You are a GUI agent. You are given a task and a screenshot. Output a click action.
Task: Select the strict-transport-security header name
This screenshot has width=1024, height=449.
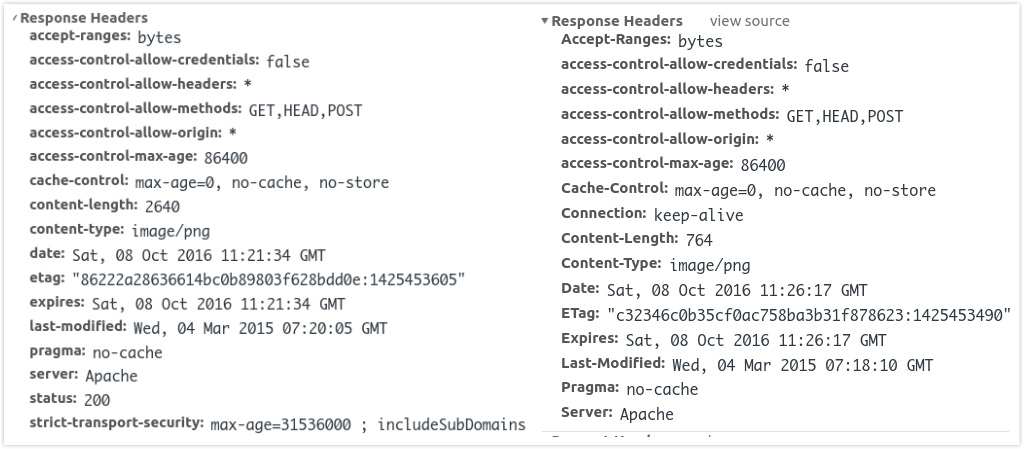116,424
